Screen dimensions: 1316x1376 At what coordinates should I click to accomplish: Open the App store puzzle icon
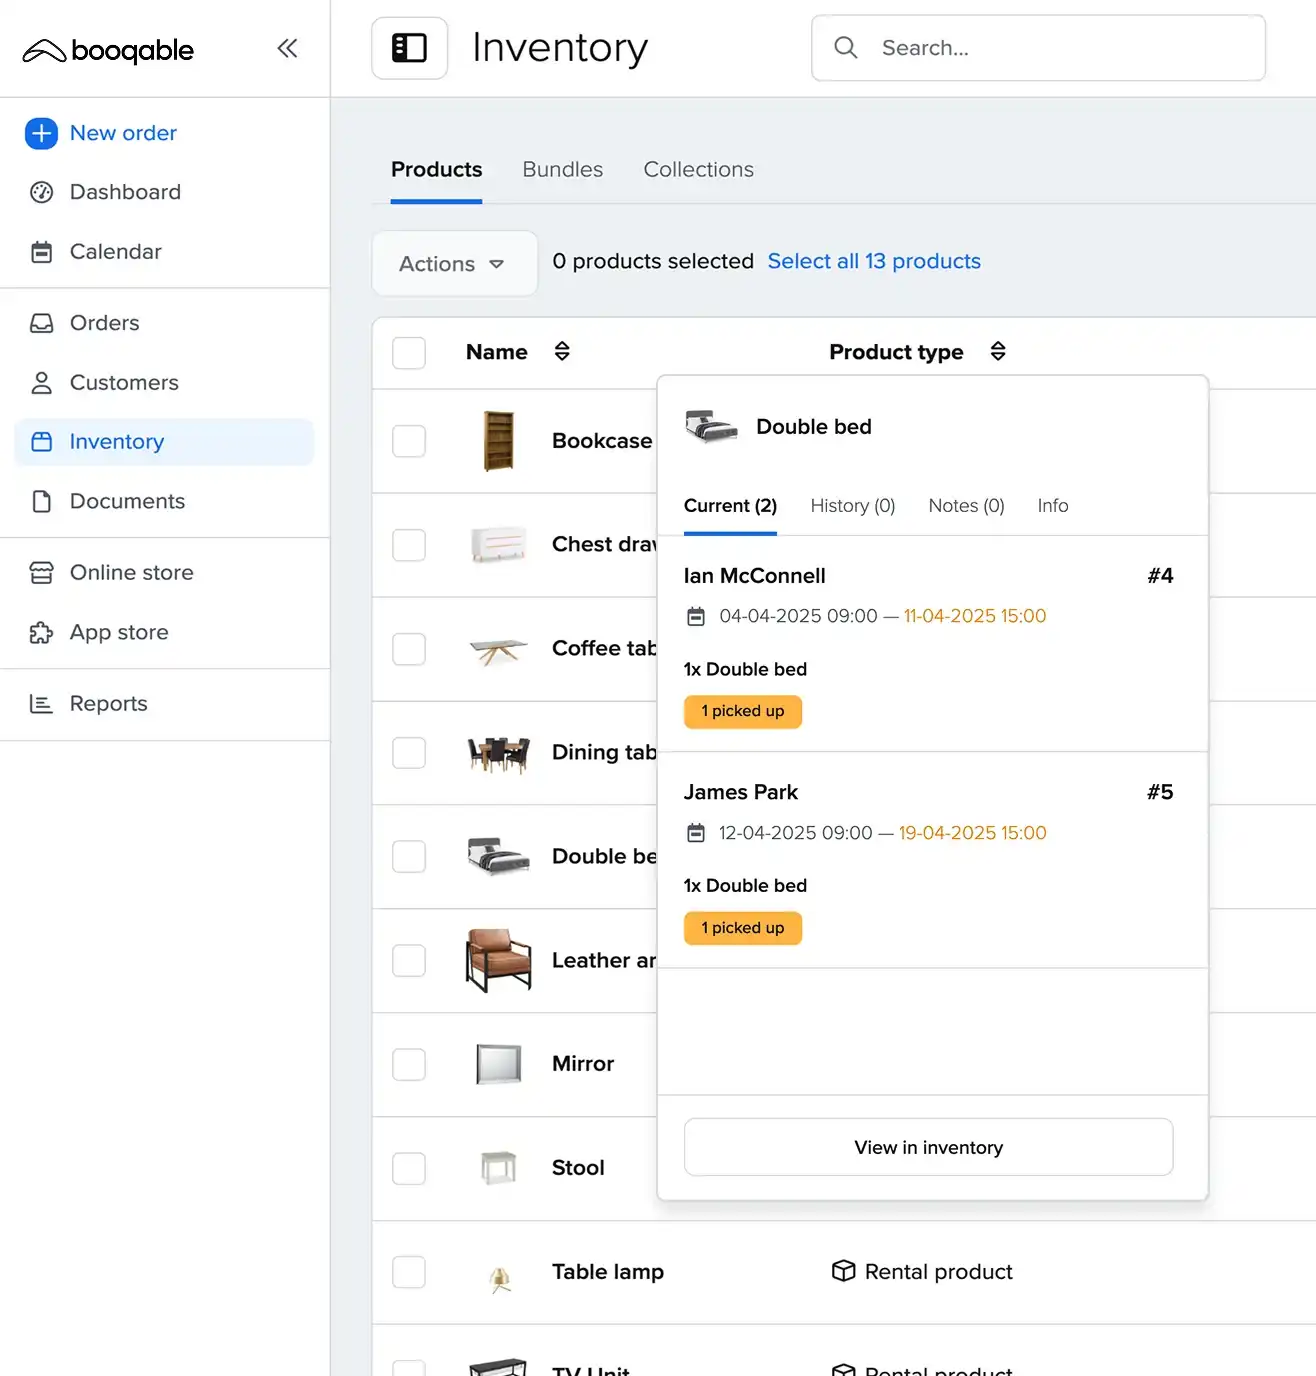coord(41,633)
